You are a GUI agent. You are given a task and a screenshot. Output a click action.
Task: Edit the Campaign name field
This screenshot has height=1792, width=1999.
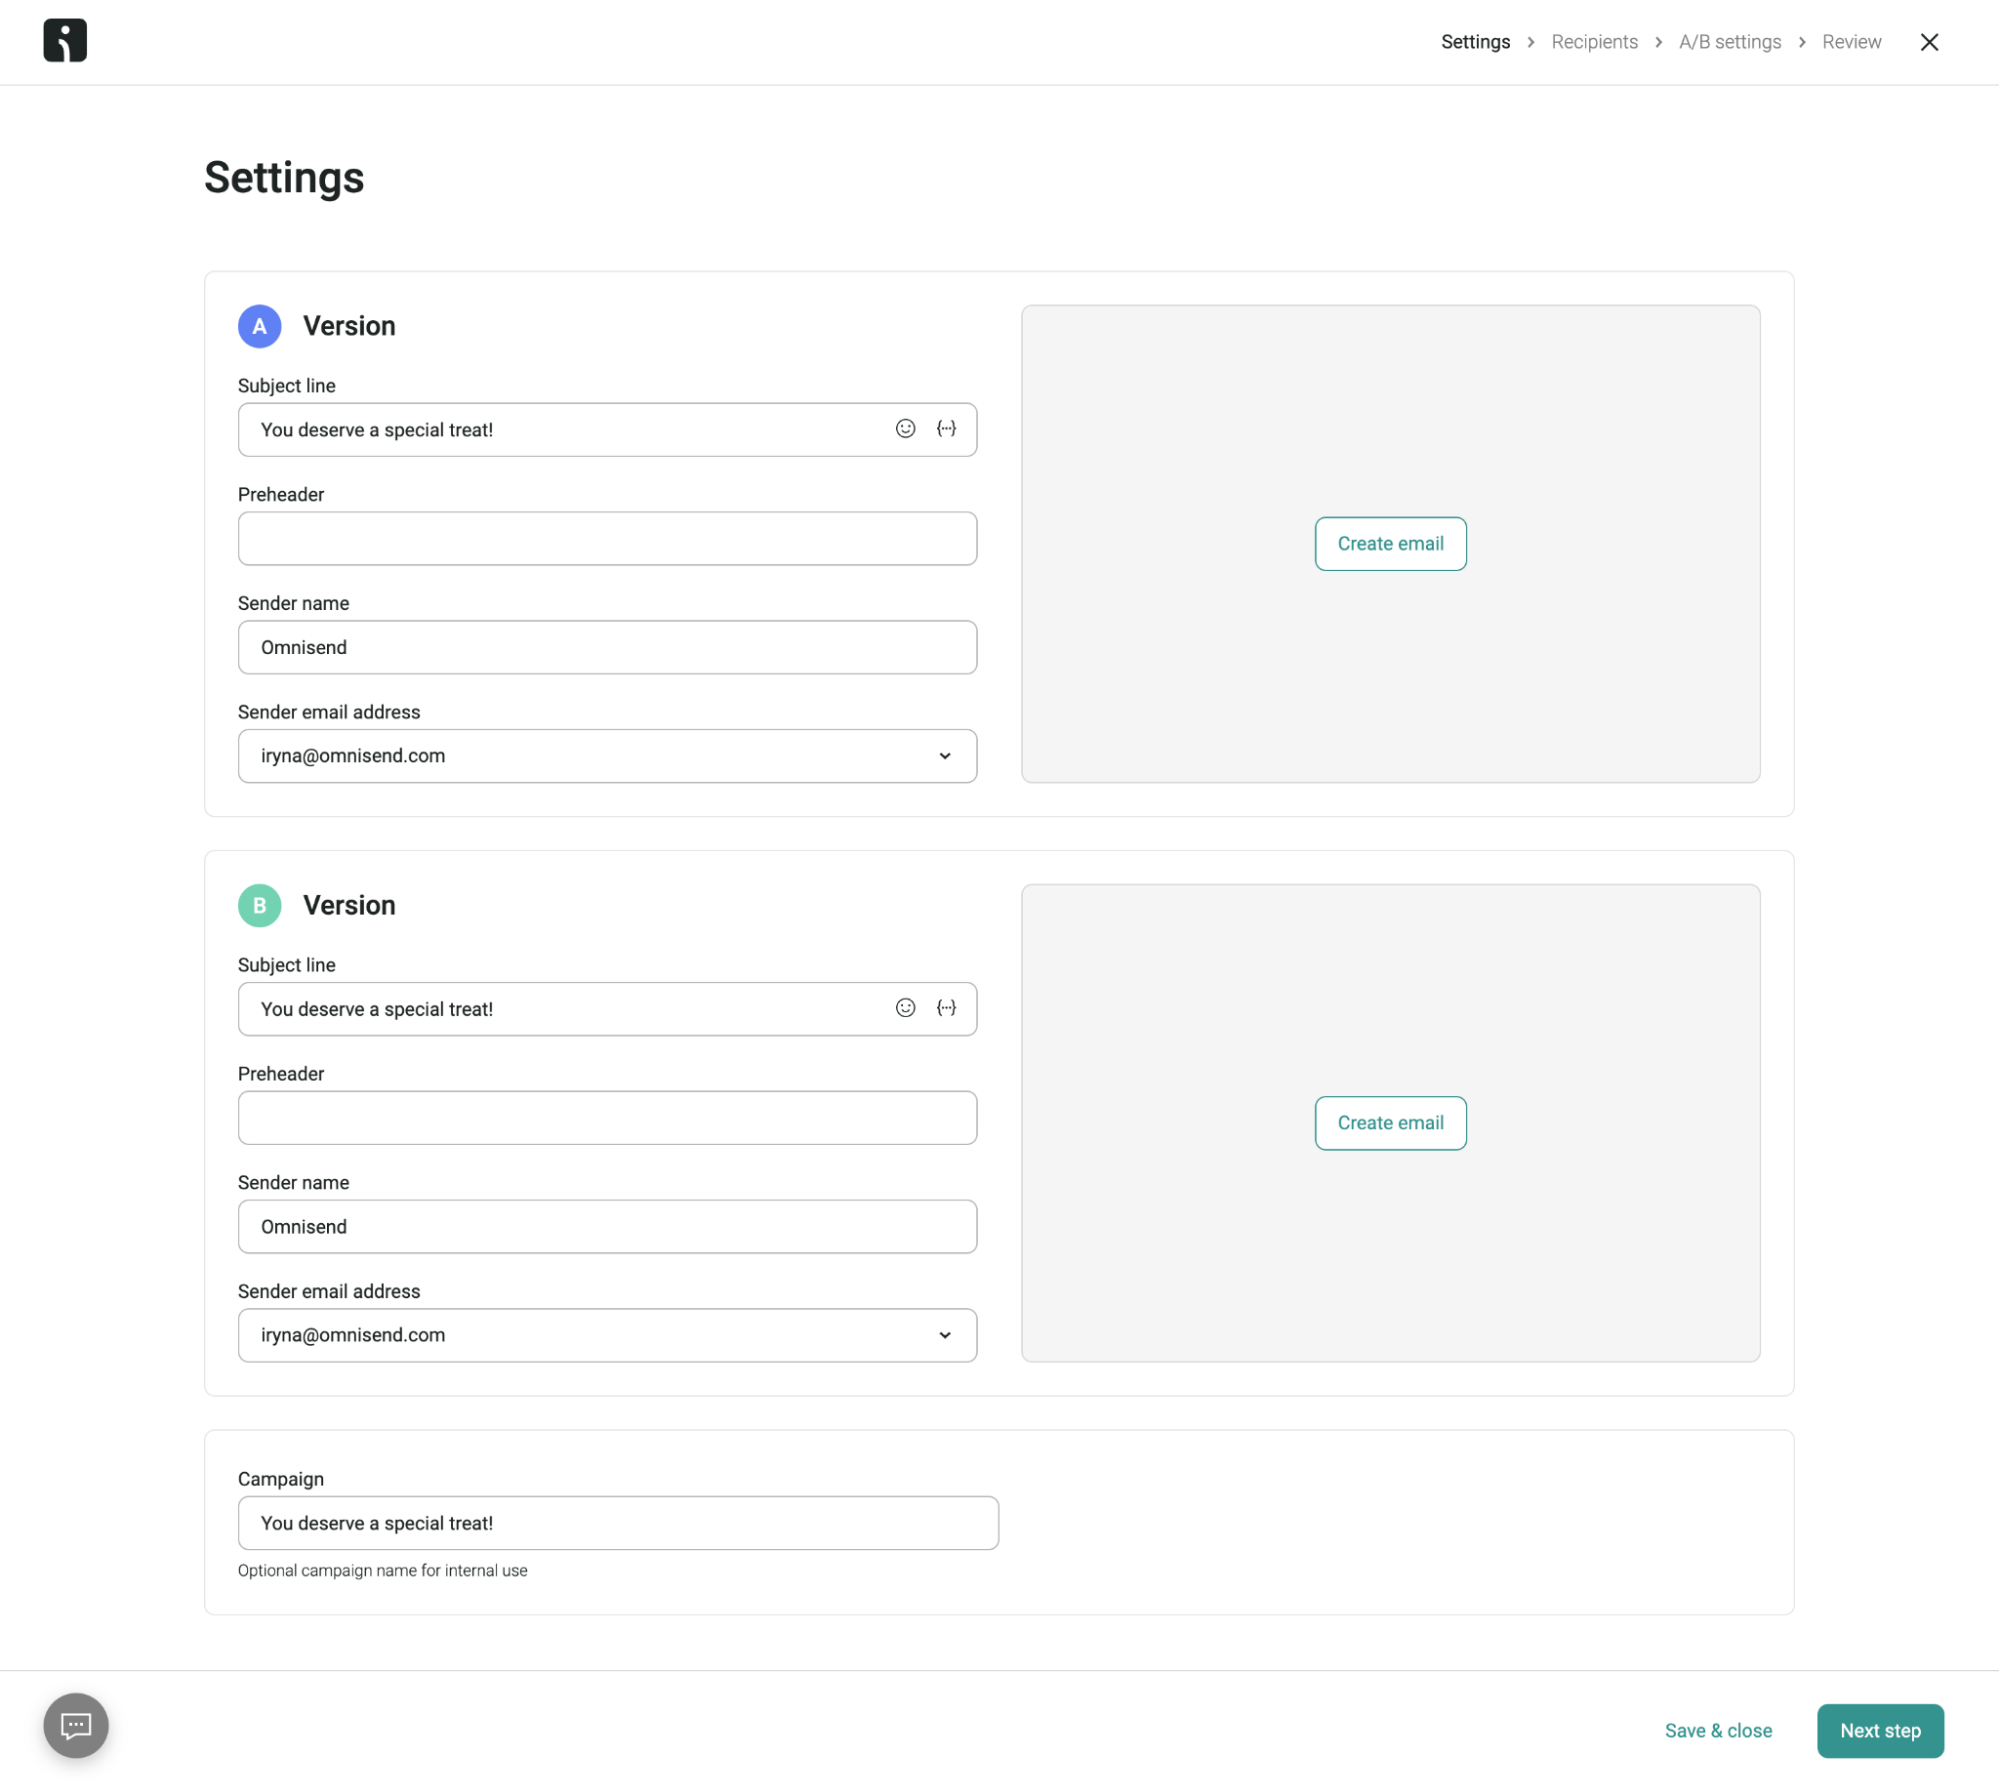pyautogui.click(x=617, y=1522)
